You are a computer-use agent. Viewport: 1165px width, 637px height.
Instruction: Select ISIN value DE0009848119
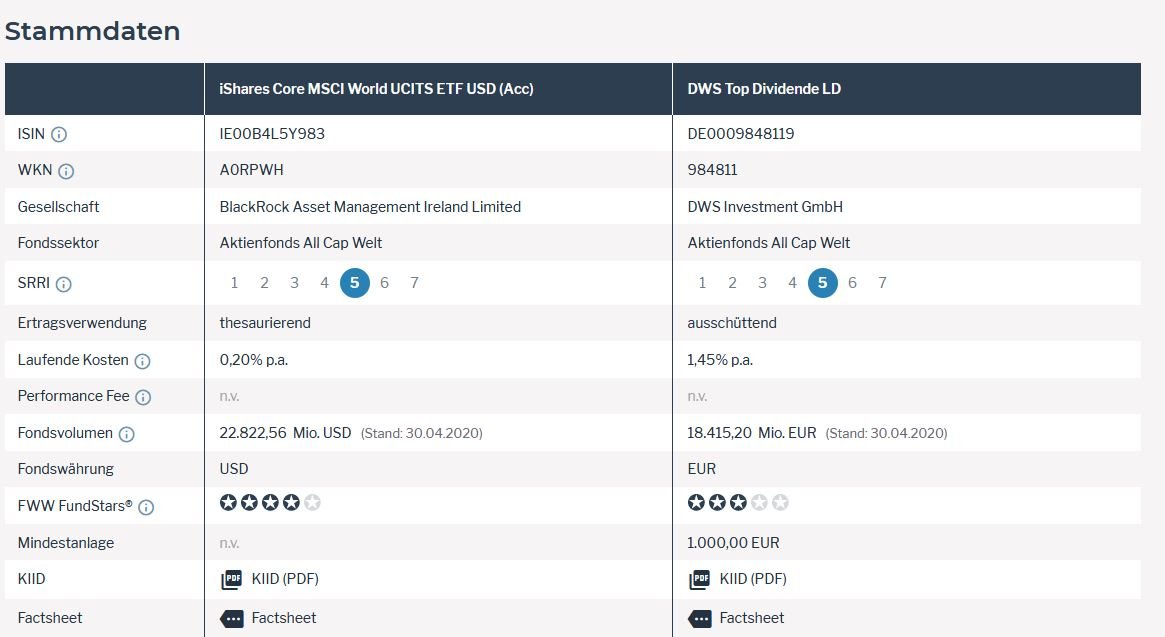coord(741,134)
